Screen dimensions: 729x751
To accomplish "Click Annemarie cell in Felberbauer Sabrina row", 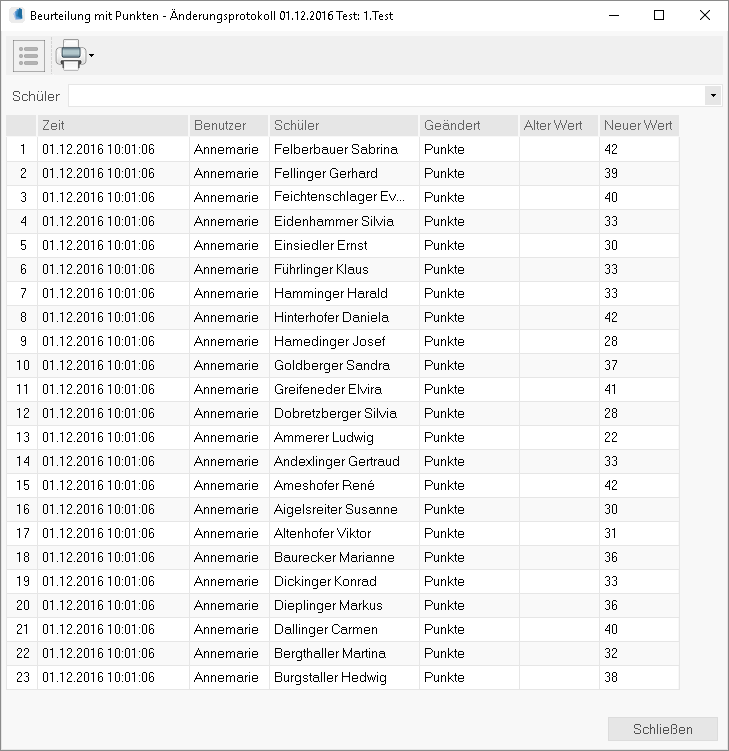I will point(229,149).
